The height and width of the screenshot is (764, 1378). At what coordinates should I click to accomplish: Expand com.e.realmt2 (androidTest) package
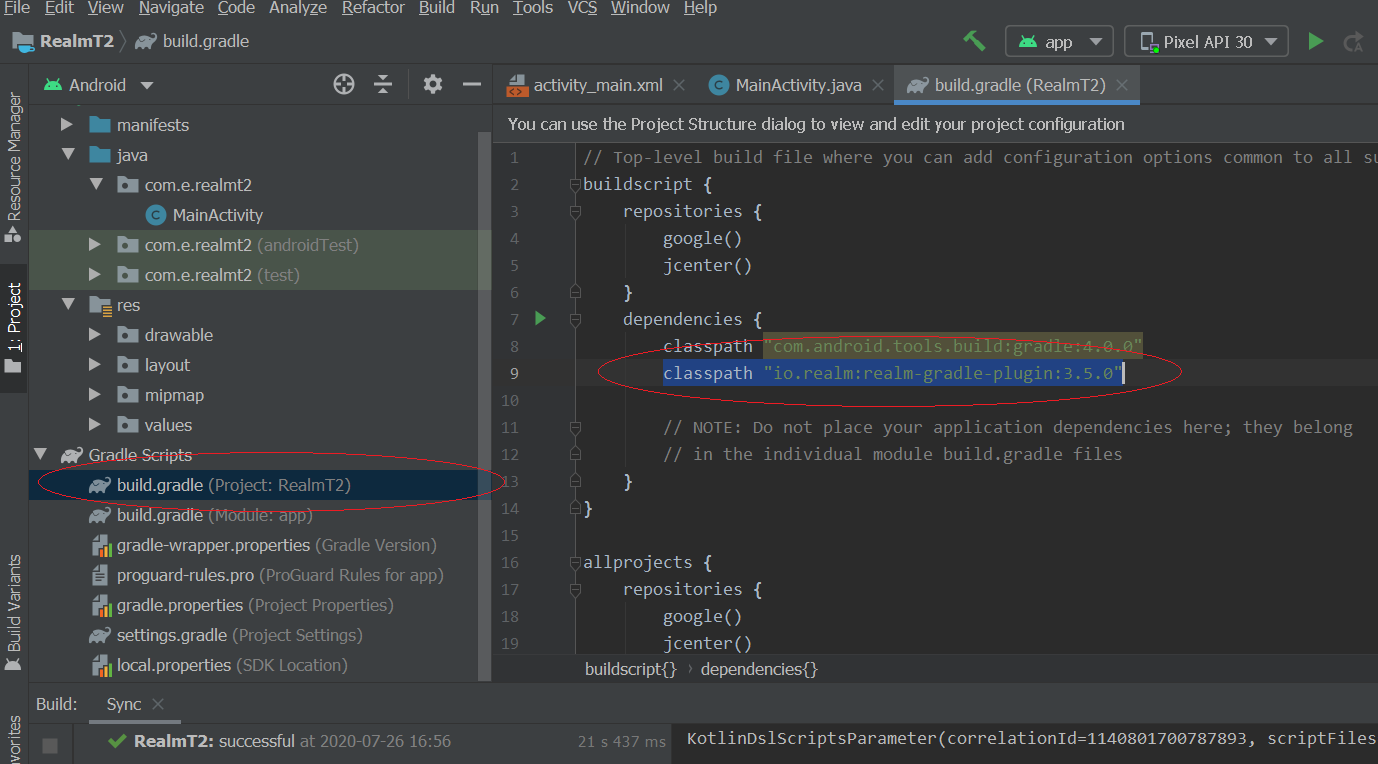click(95, 245)
